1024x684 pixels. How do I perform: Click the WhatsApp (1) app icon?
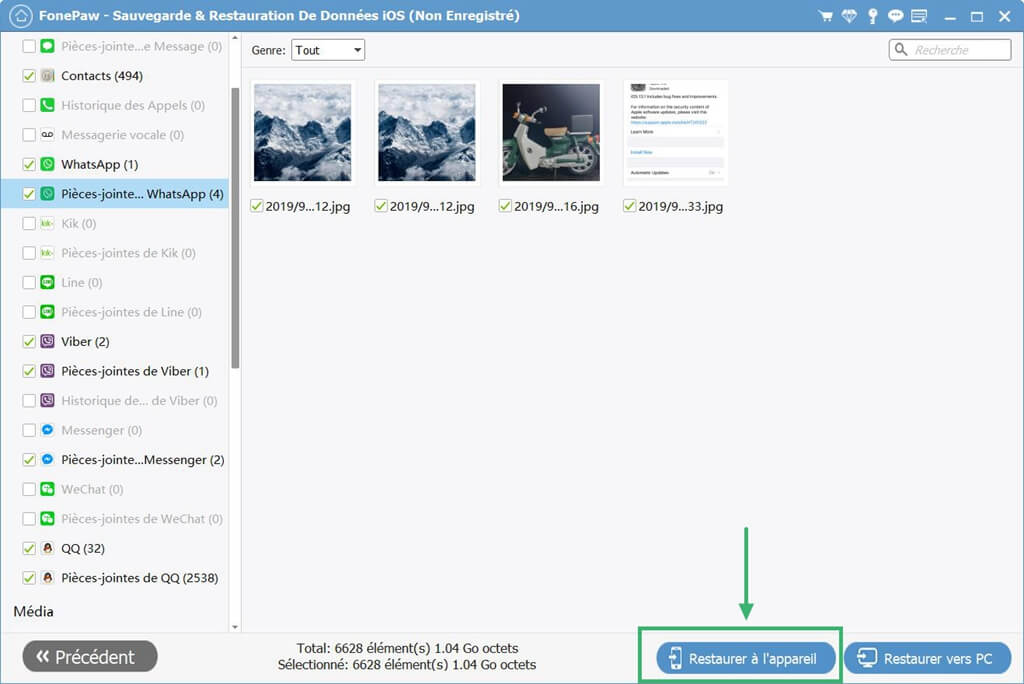(48, 164)
